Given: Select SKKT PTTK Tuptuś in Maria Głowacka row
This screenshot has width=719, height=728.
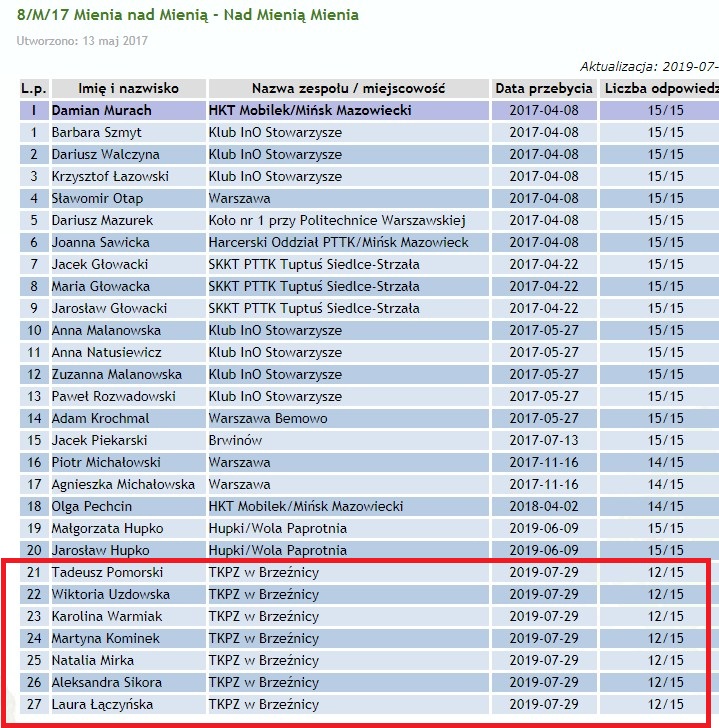Looking at the screenshot, I should pos(314,286).
